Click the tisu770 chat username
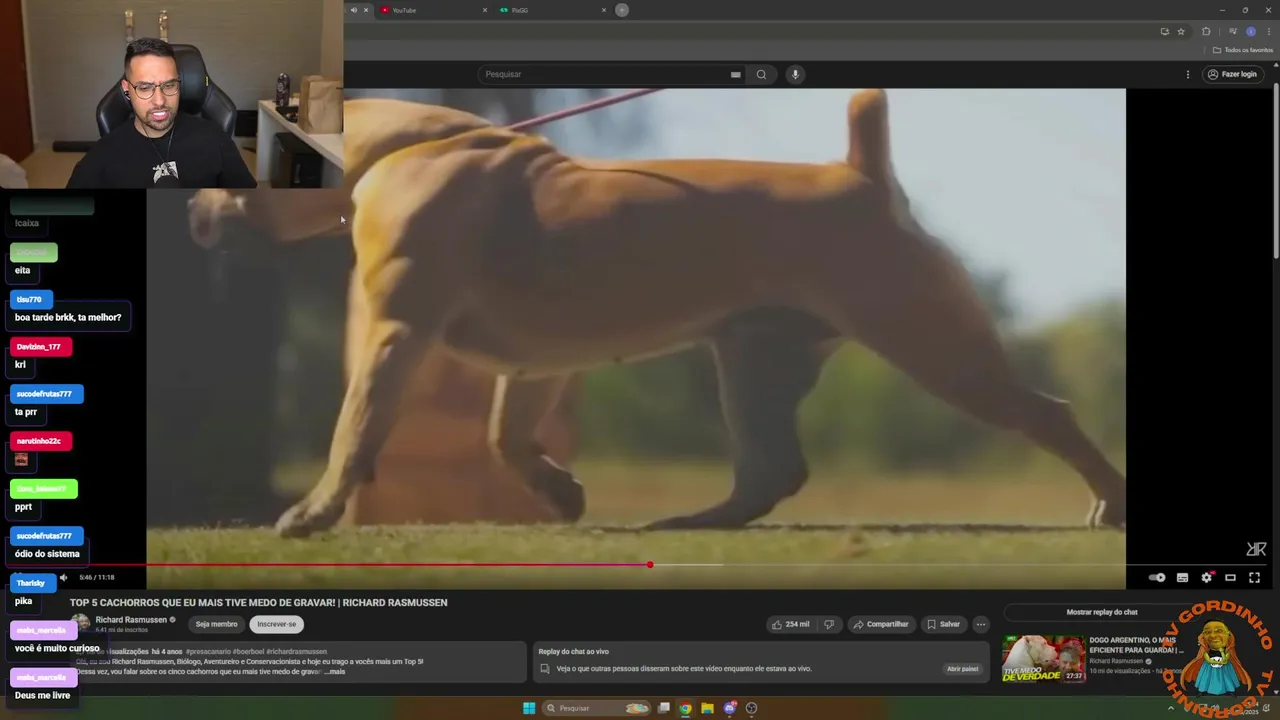This screenshot has width=1280, height=720. coord(29,300)
